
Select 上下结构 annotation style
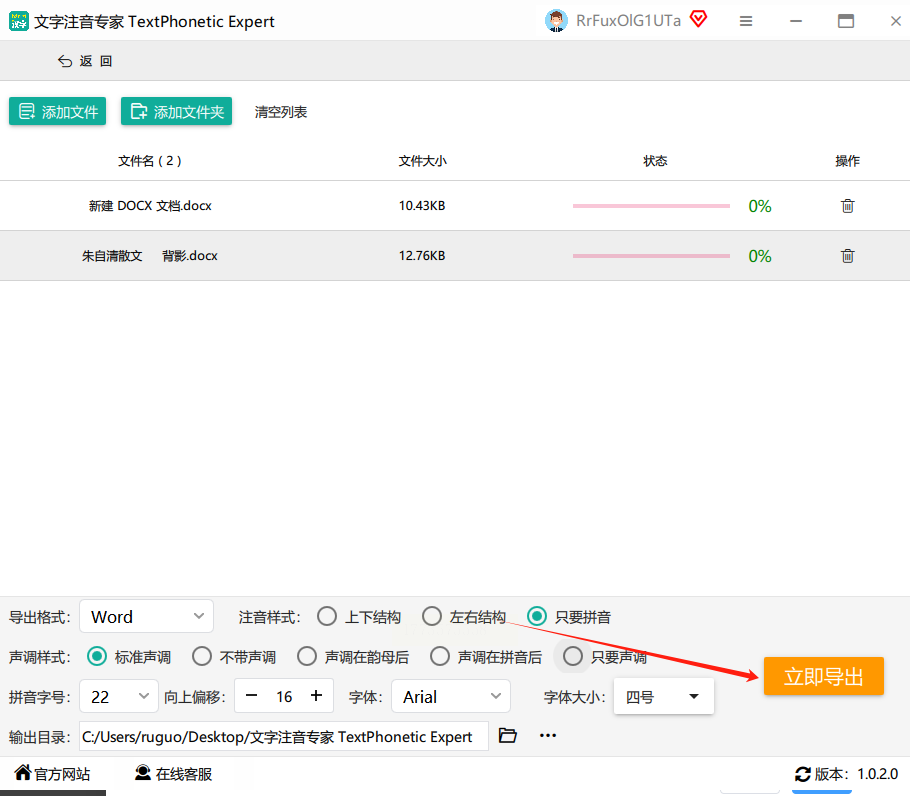pos(359,617)
